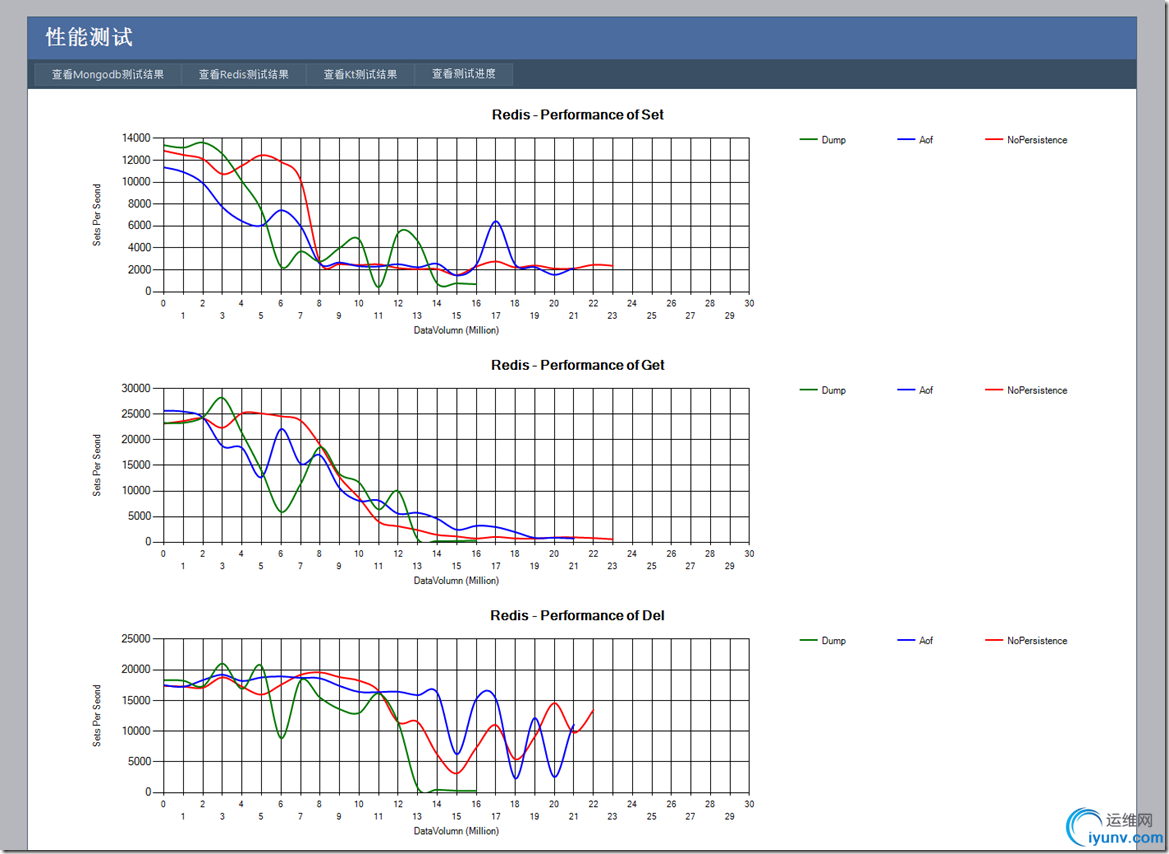Select the Dump legend label in Del chart
Viewport: 1169px width, 854px height.
834,641
